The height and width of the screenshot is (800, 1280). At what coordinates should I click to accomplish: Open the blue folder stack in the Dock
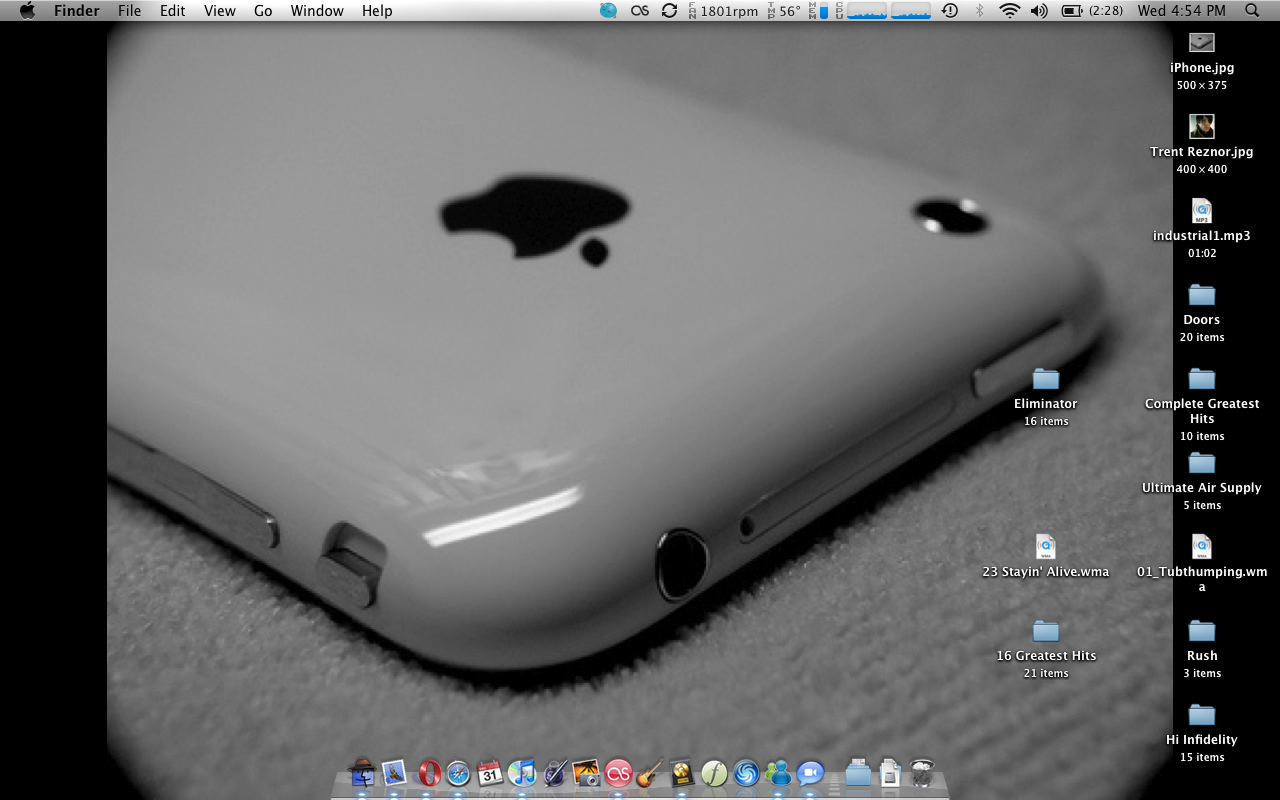pyautogui.click(x=858, y=773)
